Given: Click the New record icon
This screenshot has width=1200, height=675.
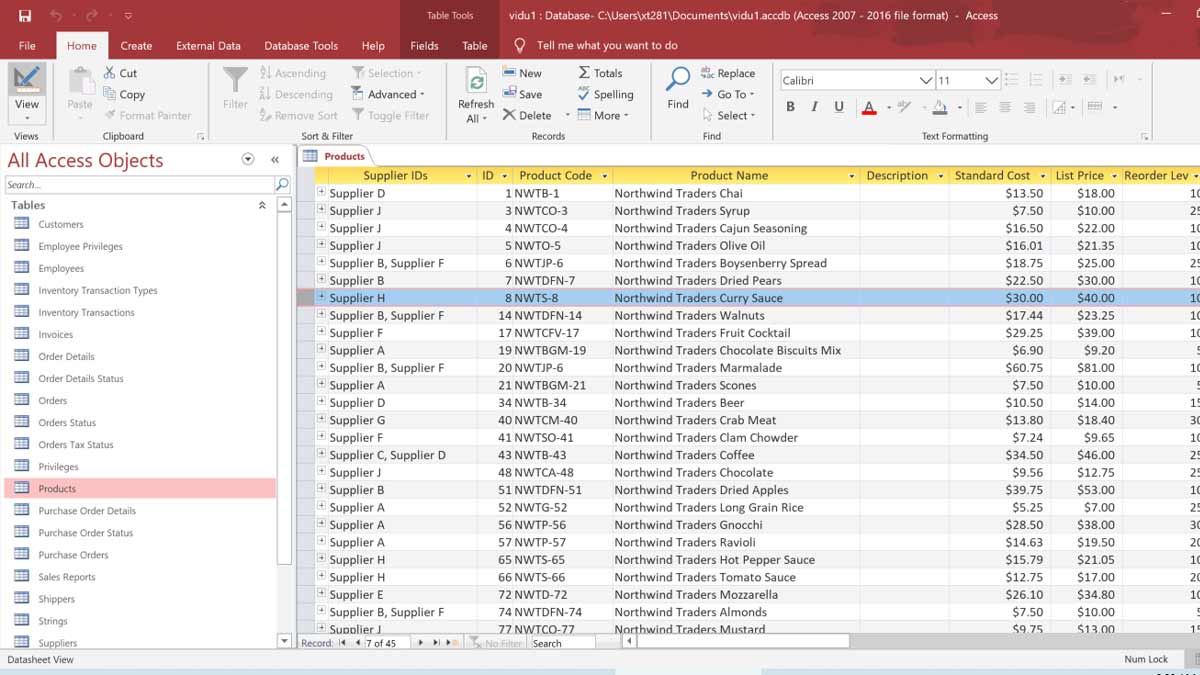Looking at the screenshot, I should click(x=509, y=73).
